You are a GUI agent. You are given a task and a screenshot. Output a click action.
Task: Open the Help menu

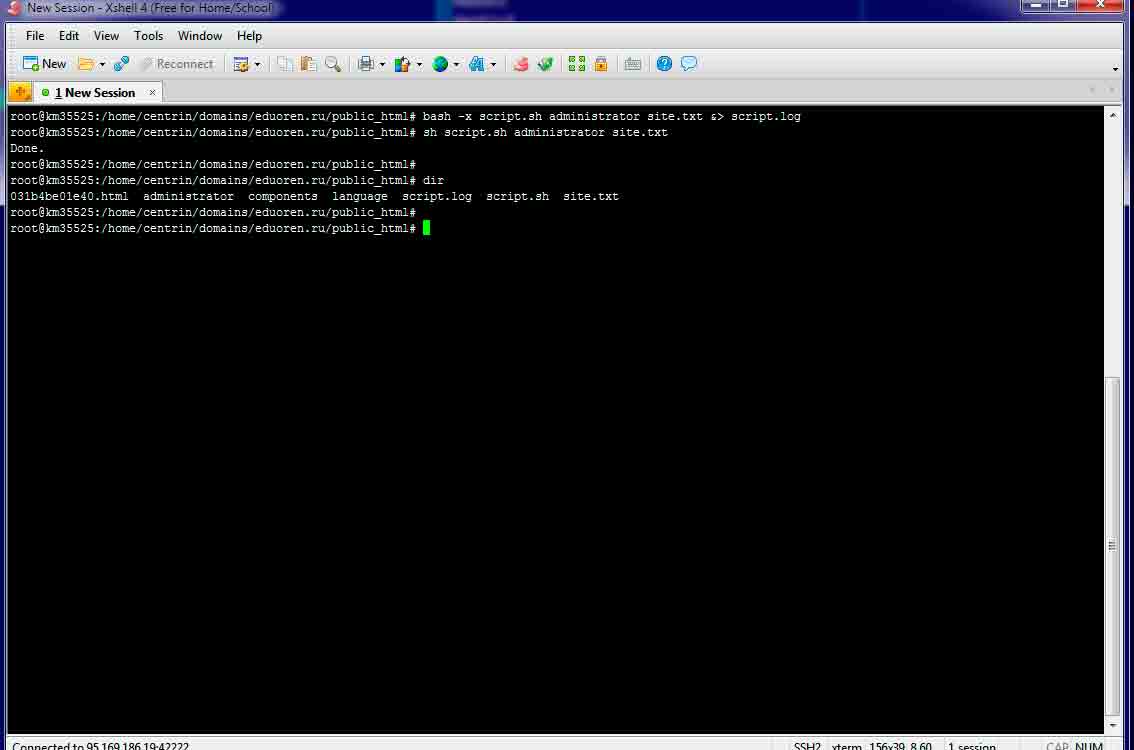click(x=250, y=35)
